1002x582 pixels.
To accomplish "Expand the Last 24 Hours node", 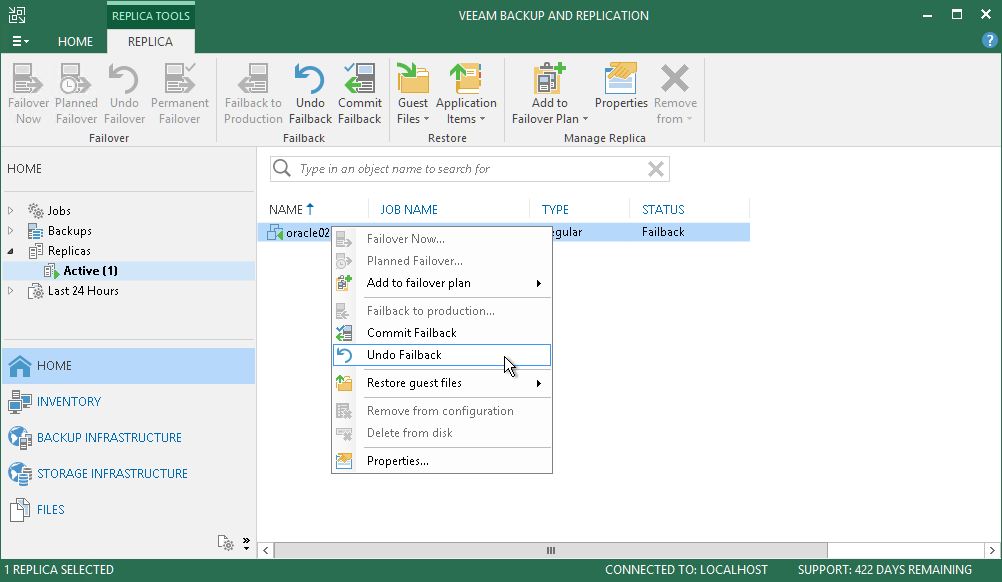I will 10,291.
